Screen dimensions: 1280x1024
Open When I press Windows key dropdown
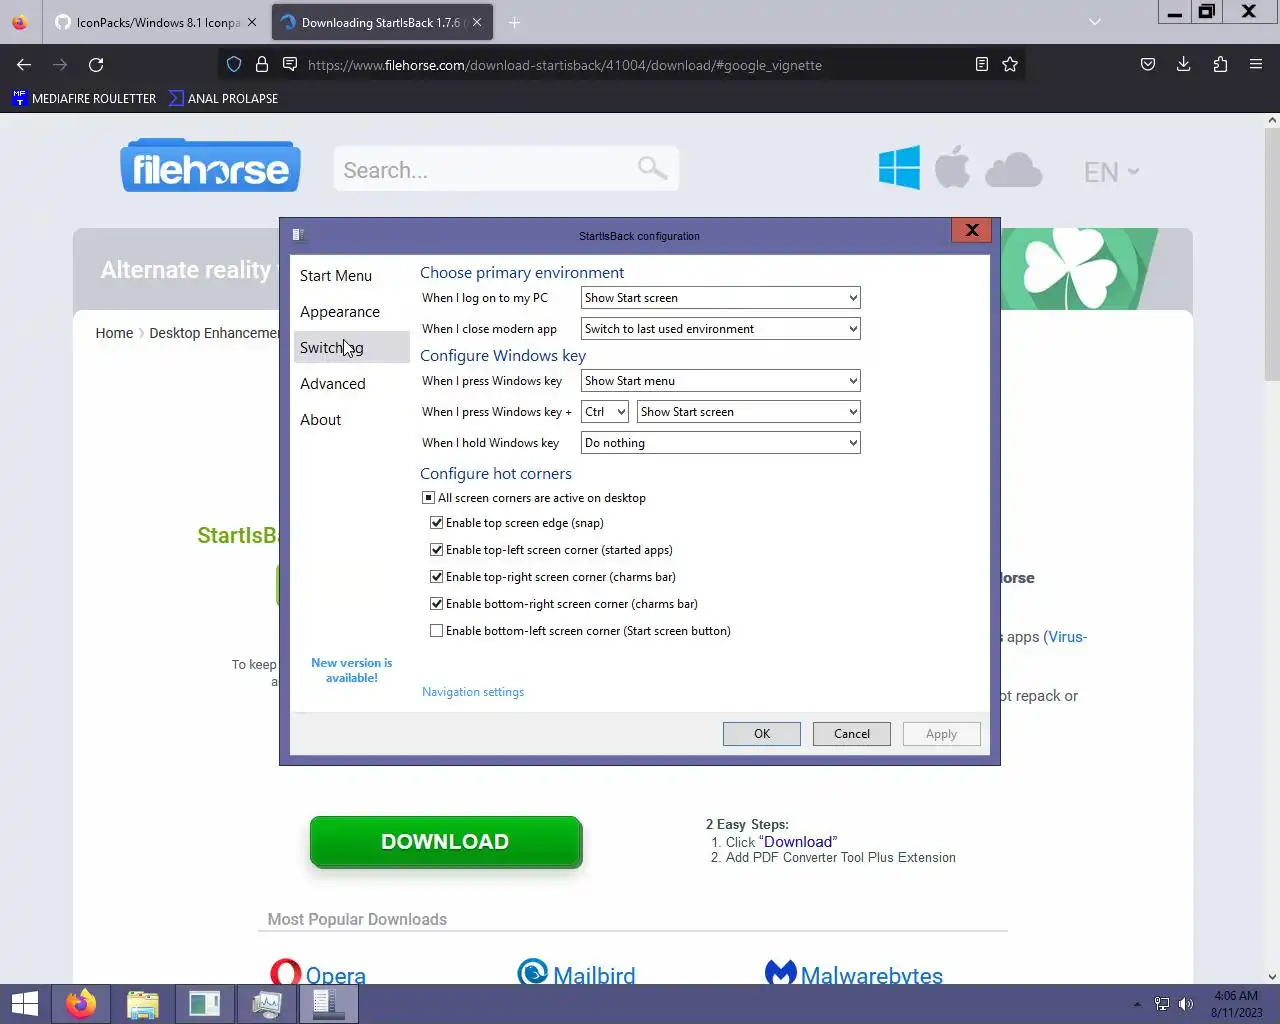pos(720,381)
